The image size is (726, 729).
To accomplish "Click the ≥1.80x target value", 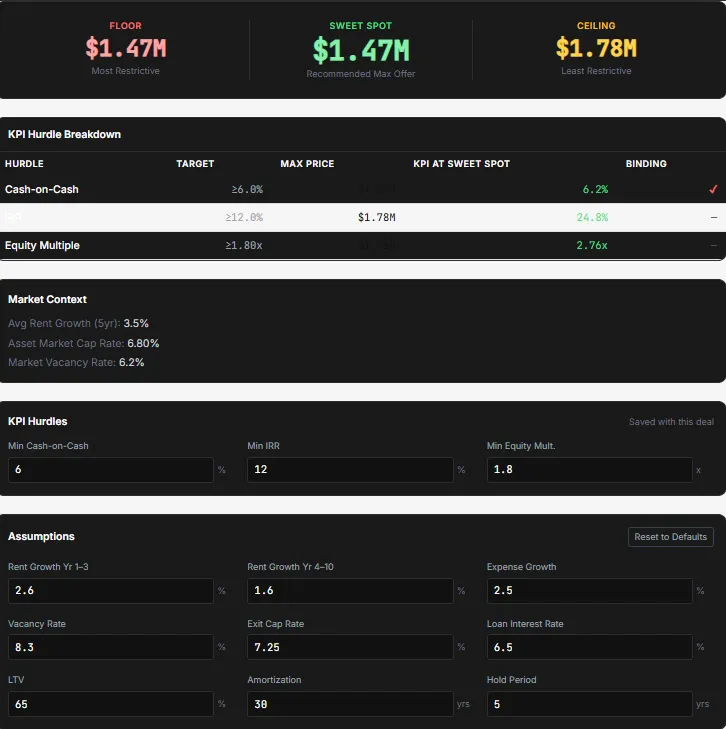I will coord(244,245).
